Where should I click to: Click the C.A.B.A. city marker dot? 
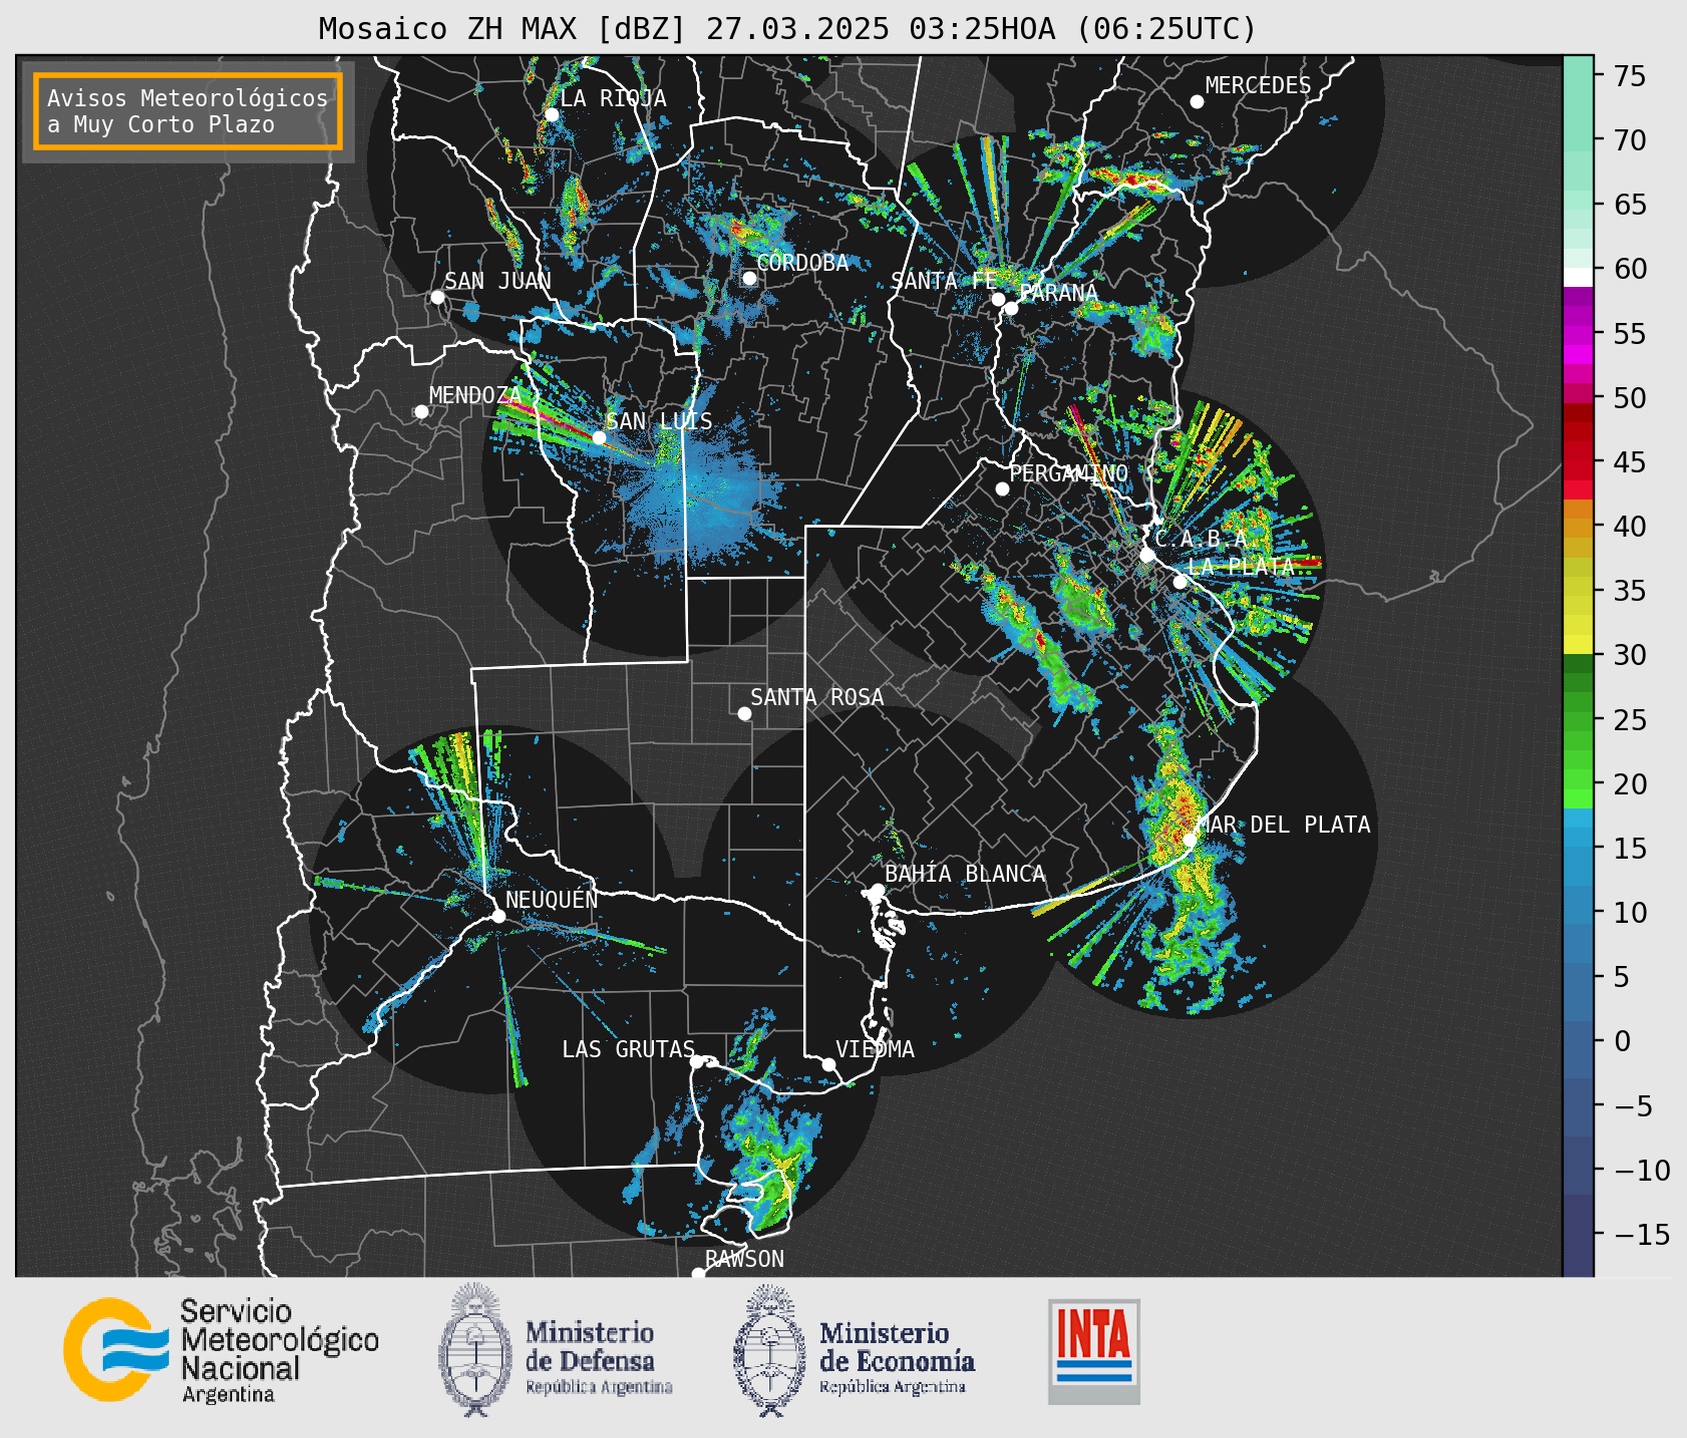click(x=1148, y=555)
